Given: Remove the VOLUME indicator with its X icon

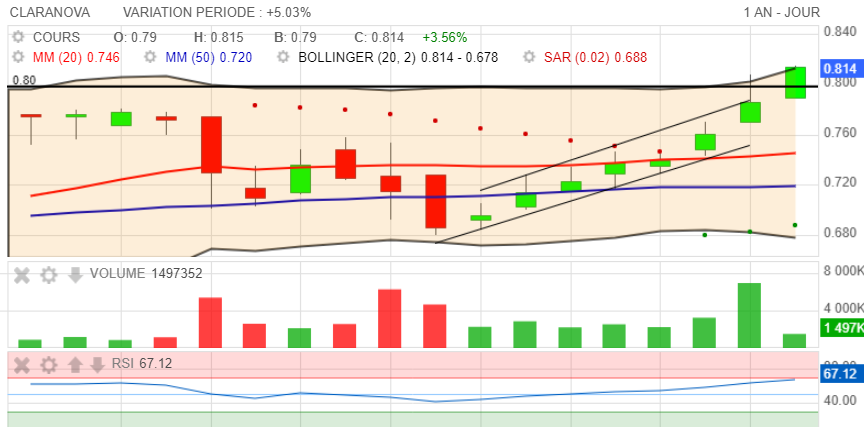Looking at the screenshot, I should click(21, 274).
